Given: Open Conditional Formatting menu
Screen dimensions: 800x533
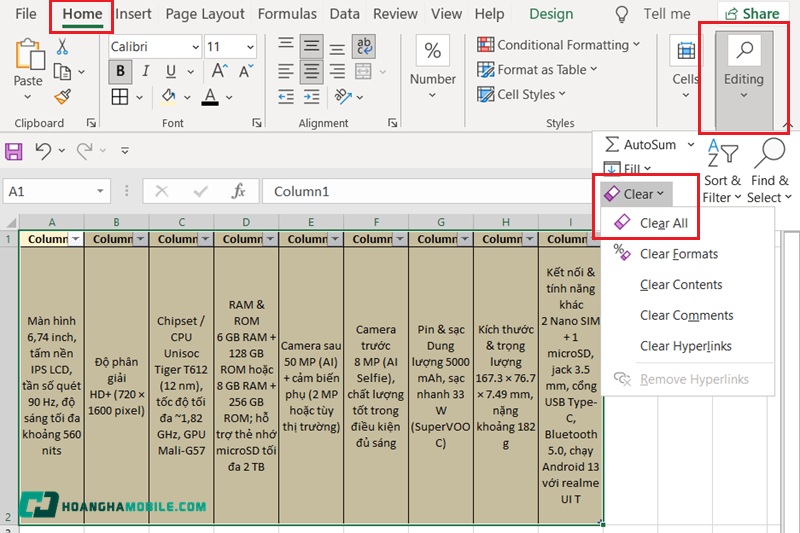Looking at the screenshot, I should pos(558,45).
